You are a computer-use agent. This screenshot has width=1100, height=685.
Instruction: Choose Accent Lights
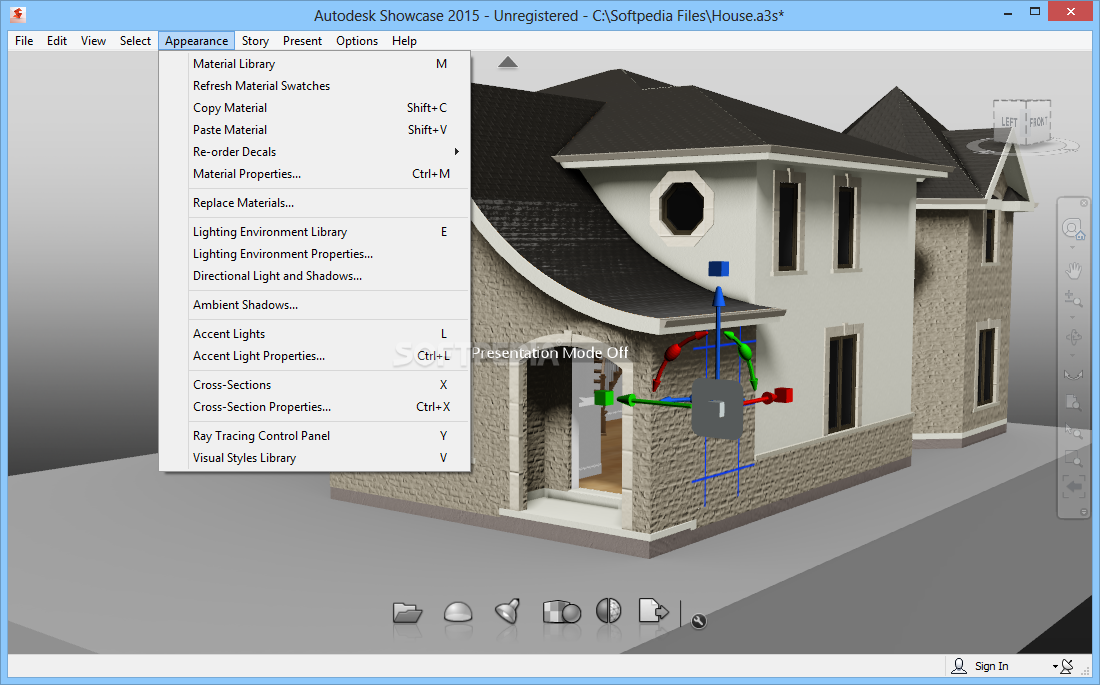(314, 334)
